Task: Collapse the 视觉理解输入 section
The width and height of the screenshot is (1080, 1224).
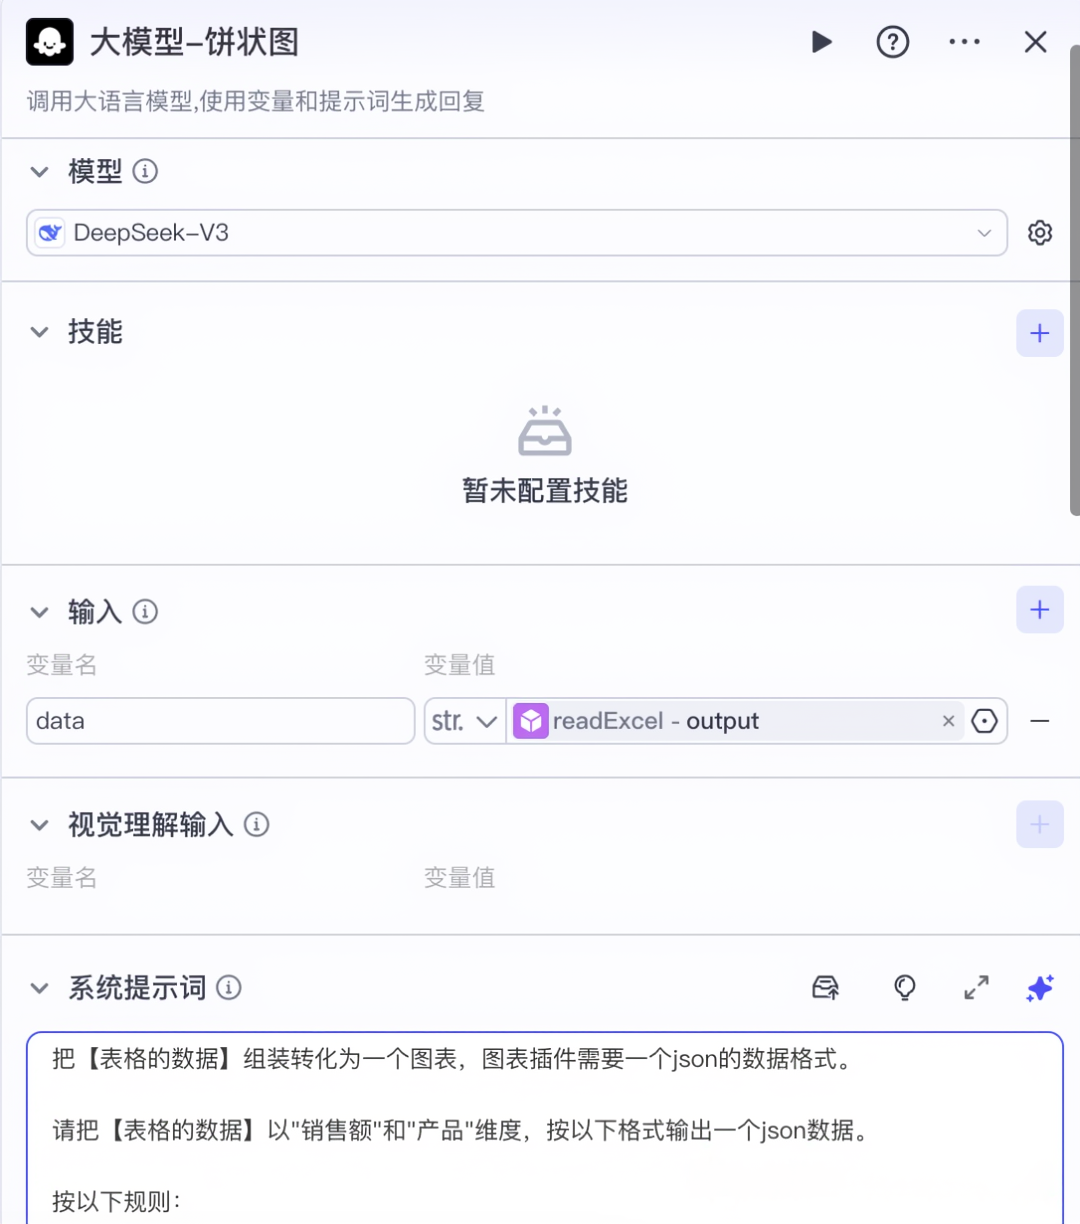Action: (x=40, y=825)
